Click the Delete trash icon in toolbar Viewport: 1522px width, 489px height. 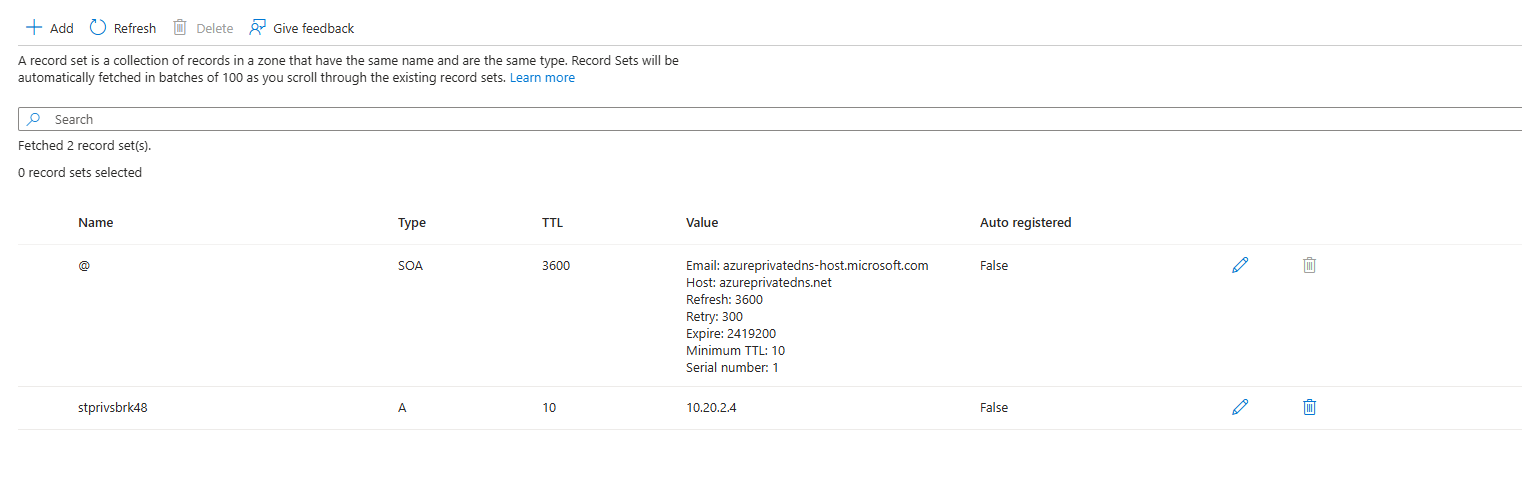coord(180,27)
